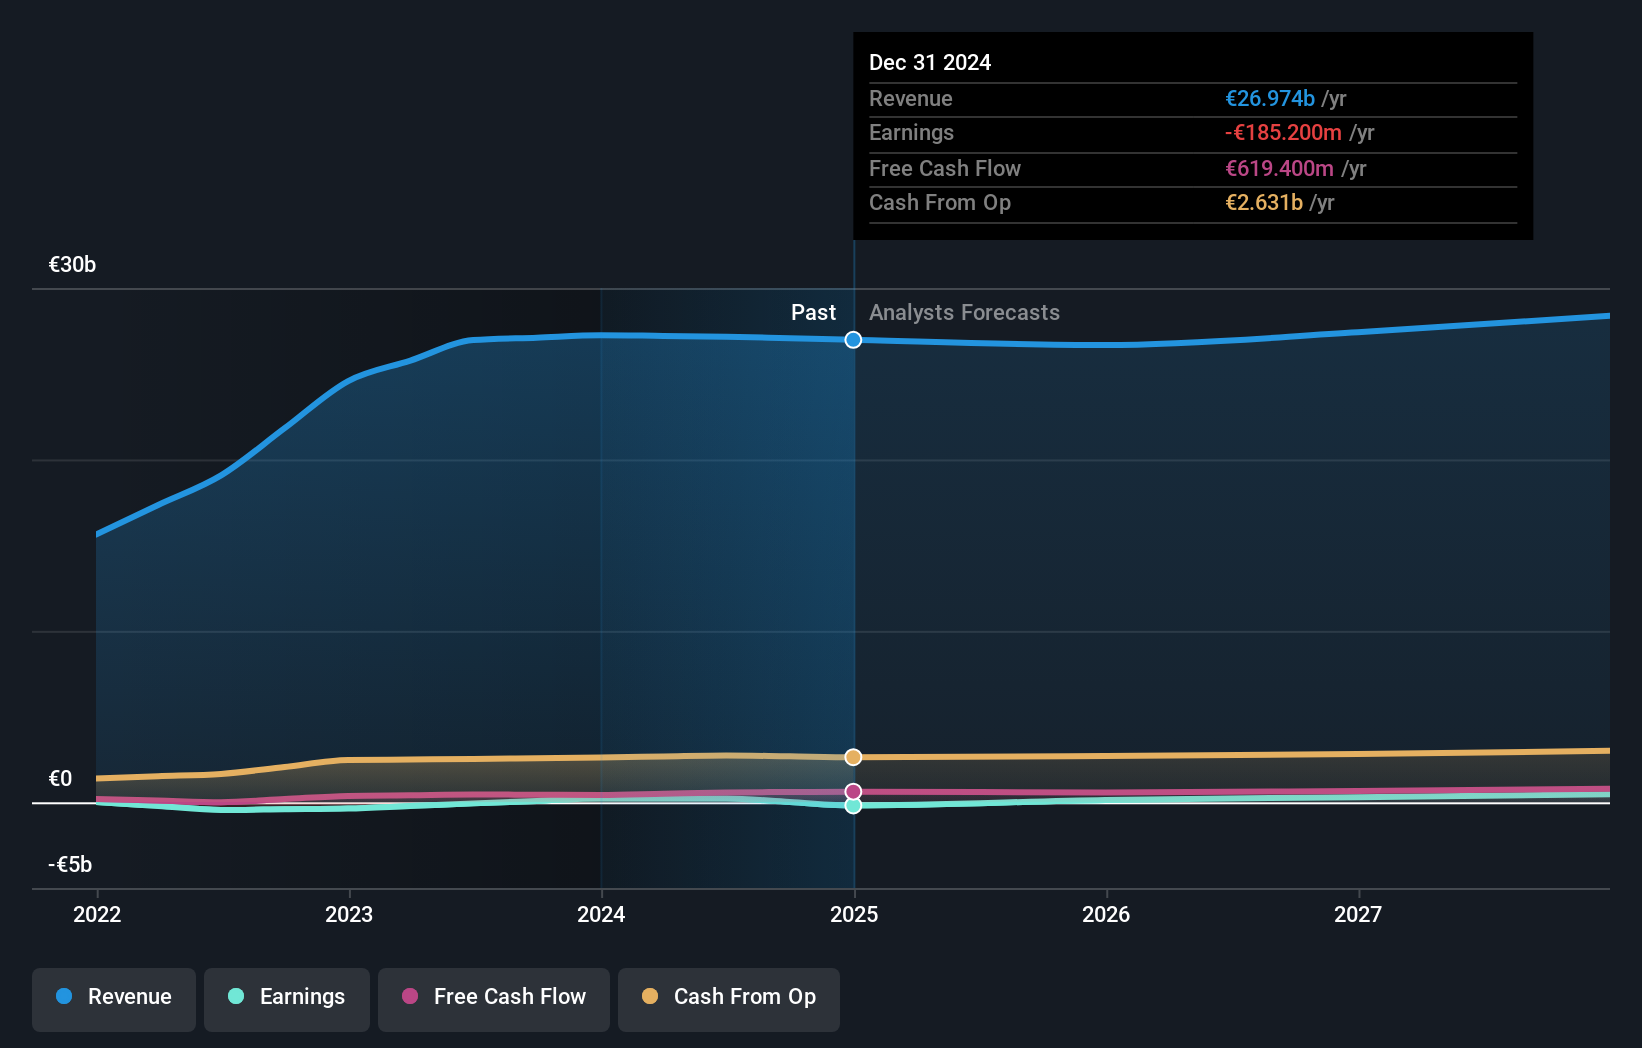
Task: Toggle the Cash From Op legend button
Action: (x=729, y=999)
